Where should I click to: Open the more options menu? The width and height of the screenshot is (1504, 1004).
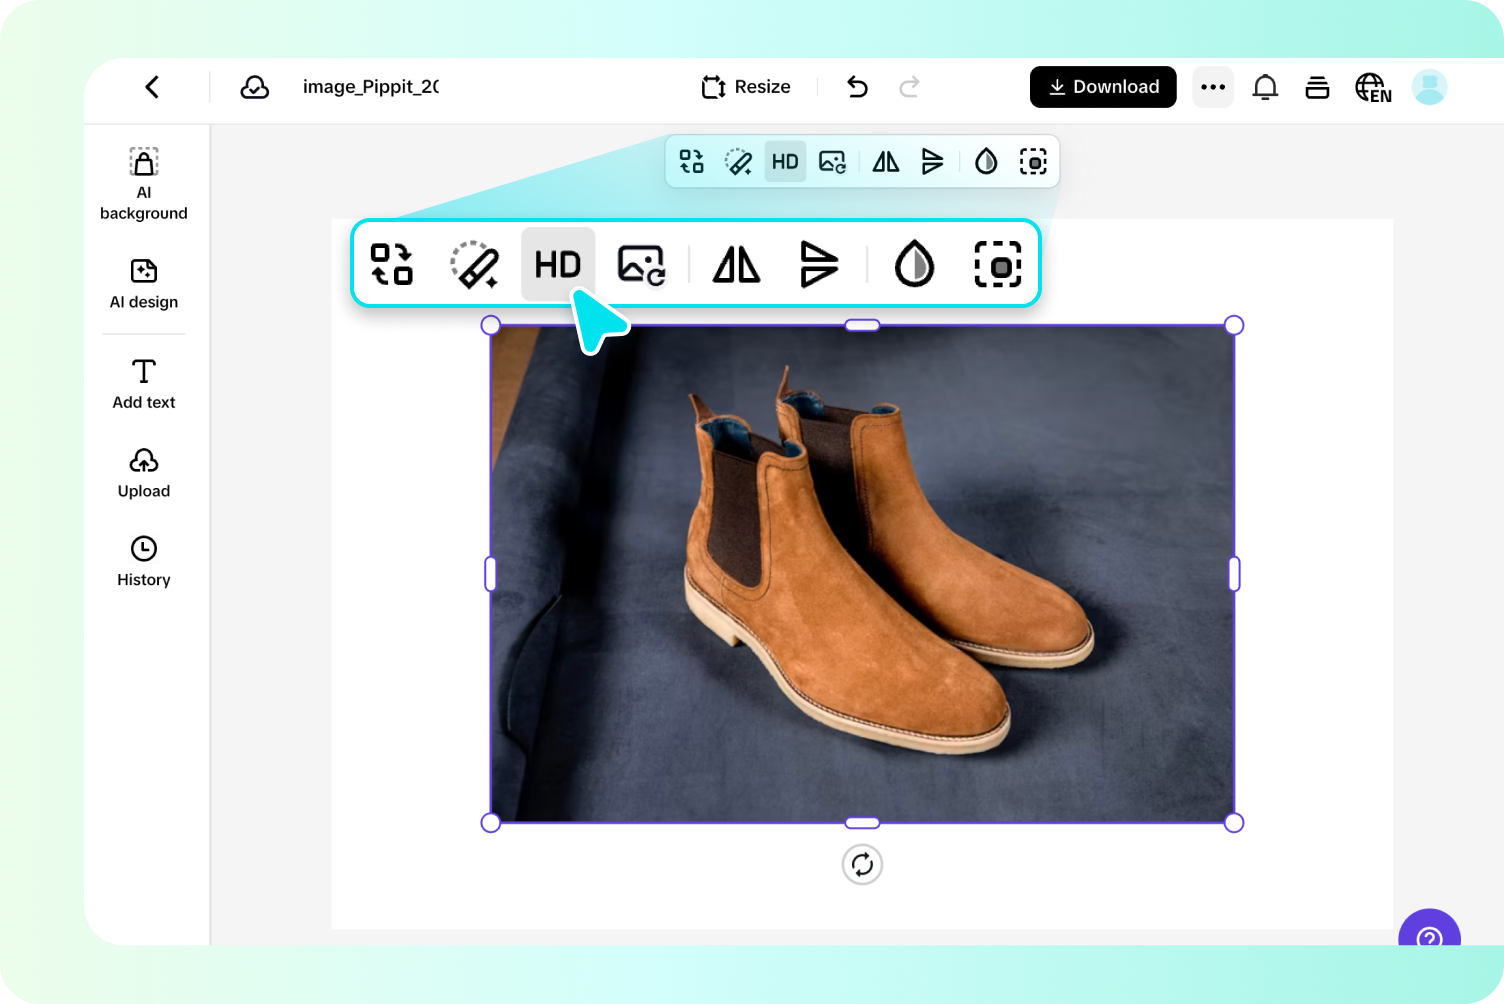(x=1213, y=87)
